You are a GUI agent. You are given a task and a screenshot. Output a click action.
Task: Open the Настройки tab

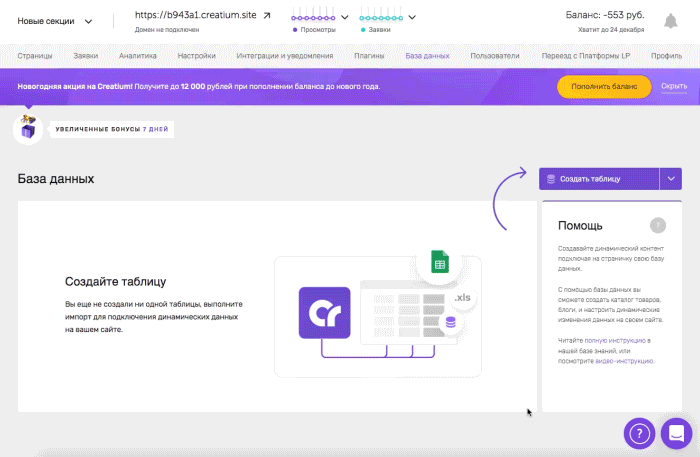(x=196, y=56)
